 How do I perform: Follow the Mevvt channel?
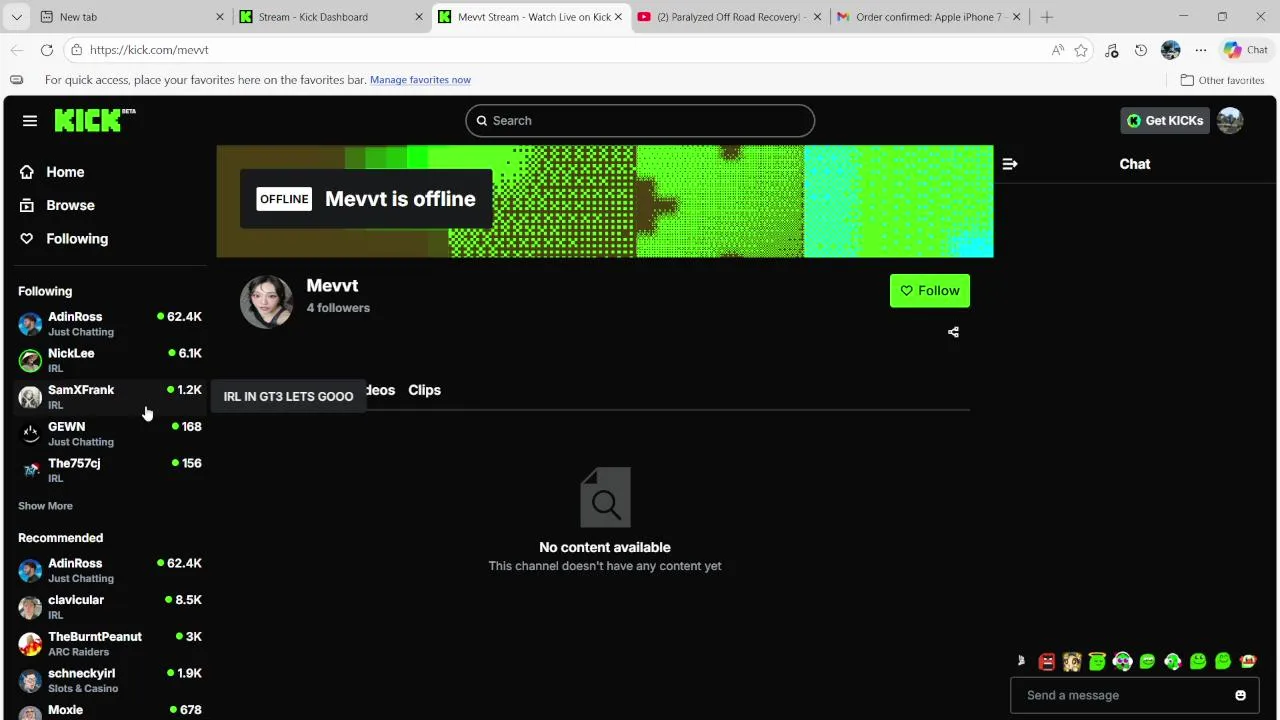tap(930, 290)
